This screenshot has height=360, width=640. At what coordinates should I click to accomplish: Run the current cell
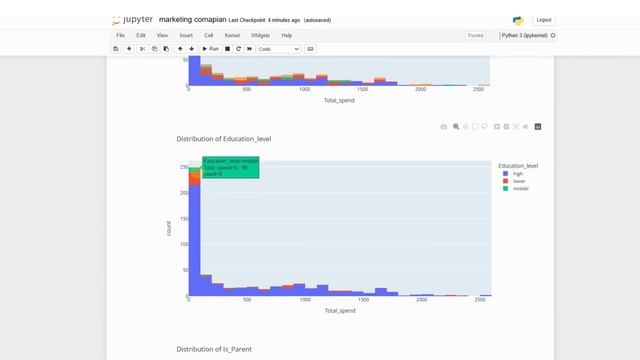click(x=211, y=49)
